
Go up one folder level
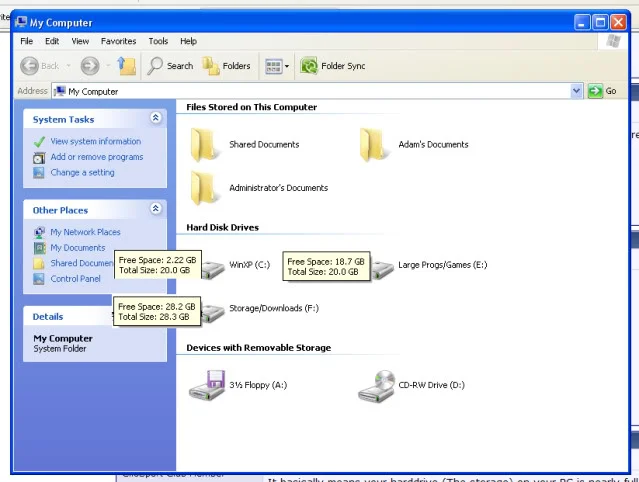127,66
